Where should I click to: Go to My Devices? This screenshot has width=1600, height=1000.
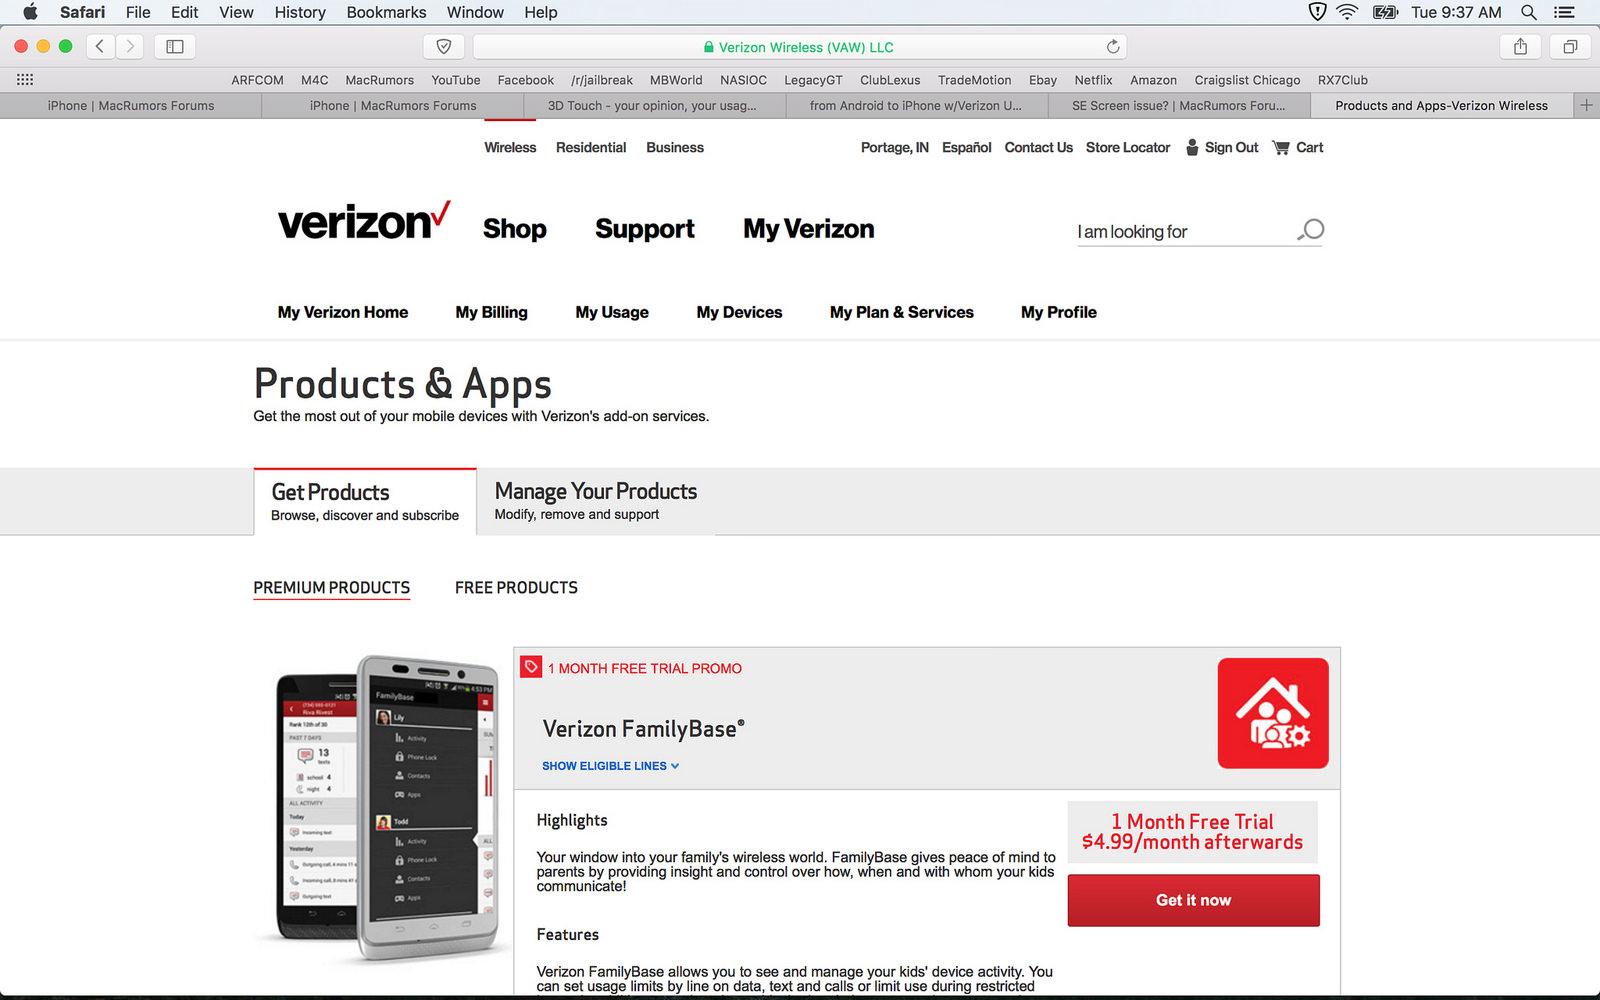[739, 312]
